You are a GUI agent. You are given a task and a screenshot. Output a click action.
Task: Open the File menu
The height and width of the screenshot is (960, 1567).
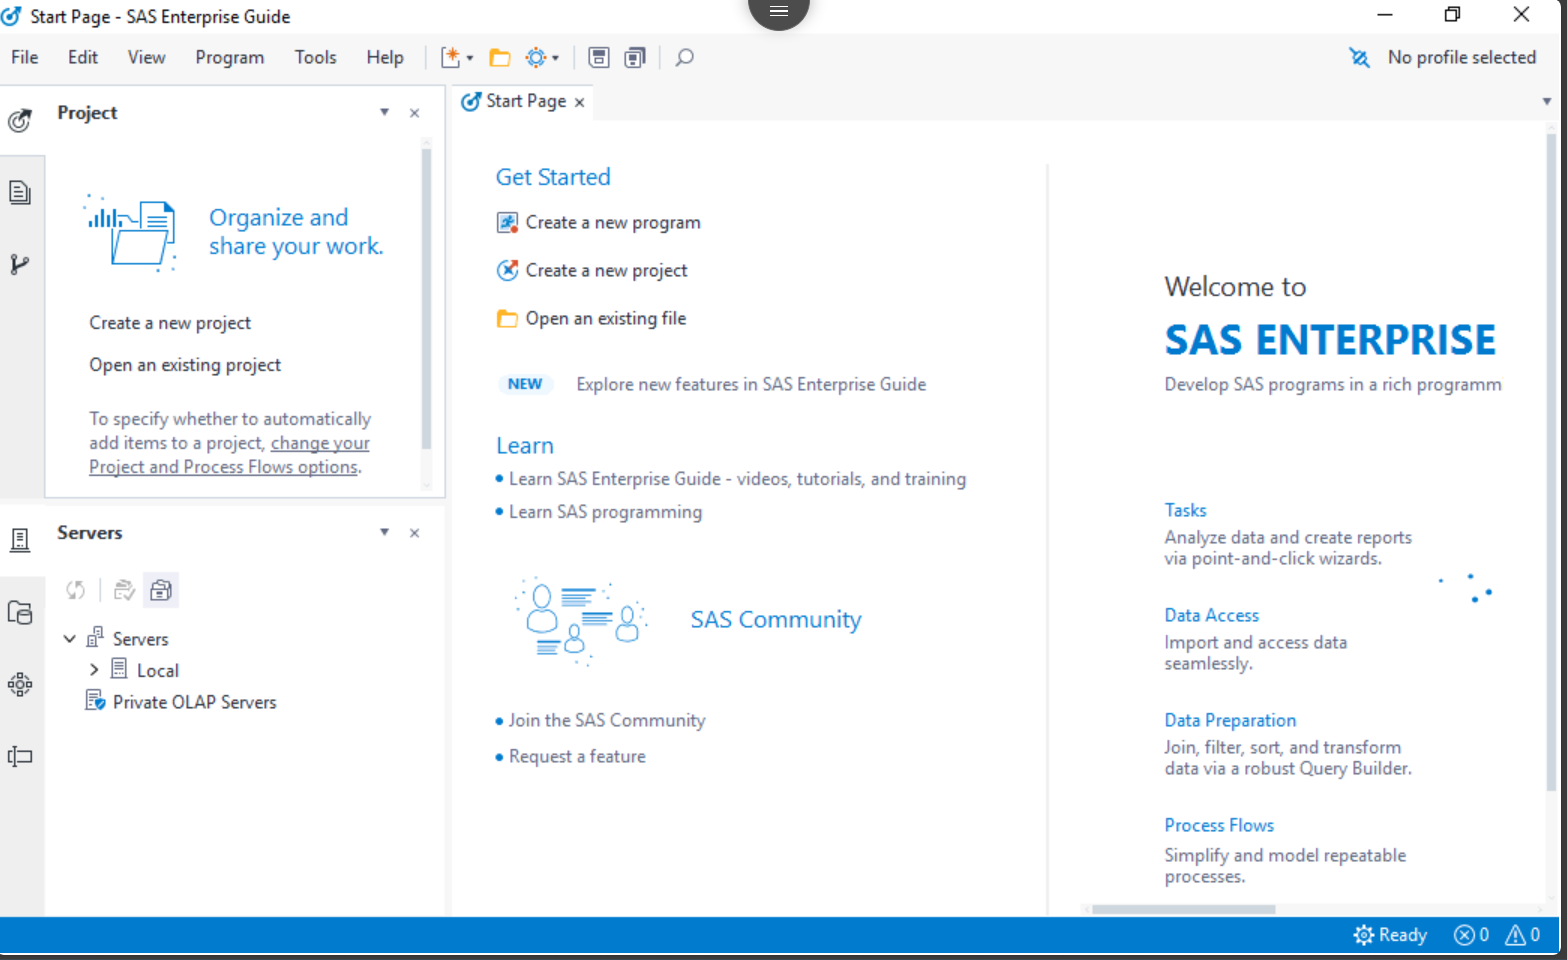click(25, 58)
